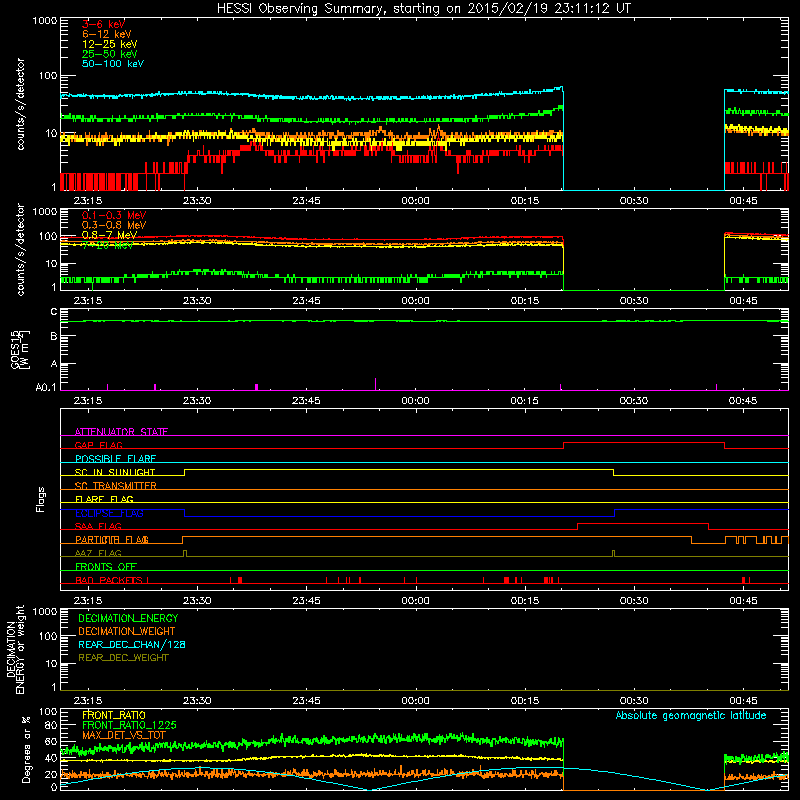Click the BAD_PACKETS label
800x800 pixels.
109,580
